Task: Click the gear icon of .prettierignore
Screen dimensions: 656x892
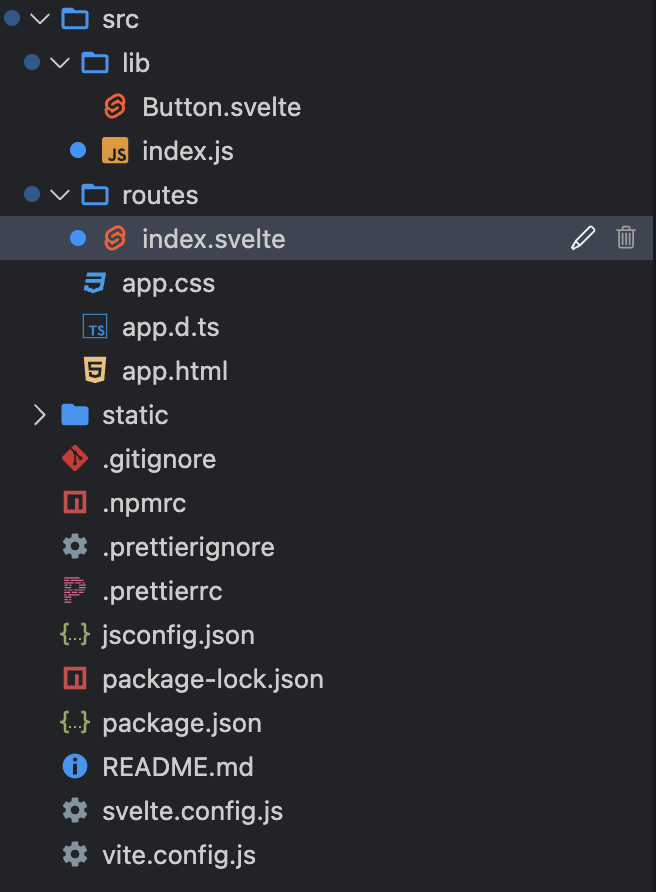Action: (x=75, y=547)
